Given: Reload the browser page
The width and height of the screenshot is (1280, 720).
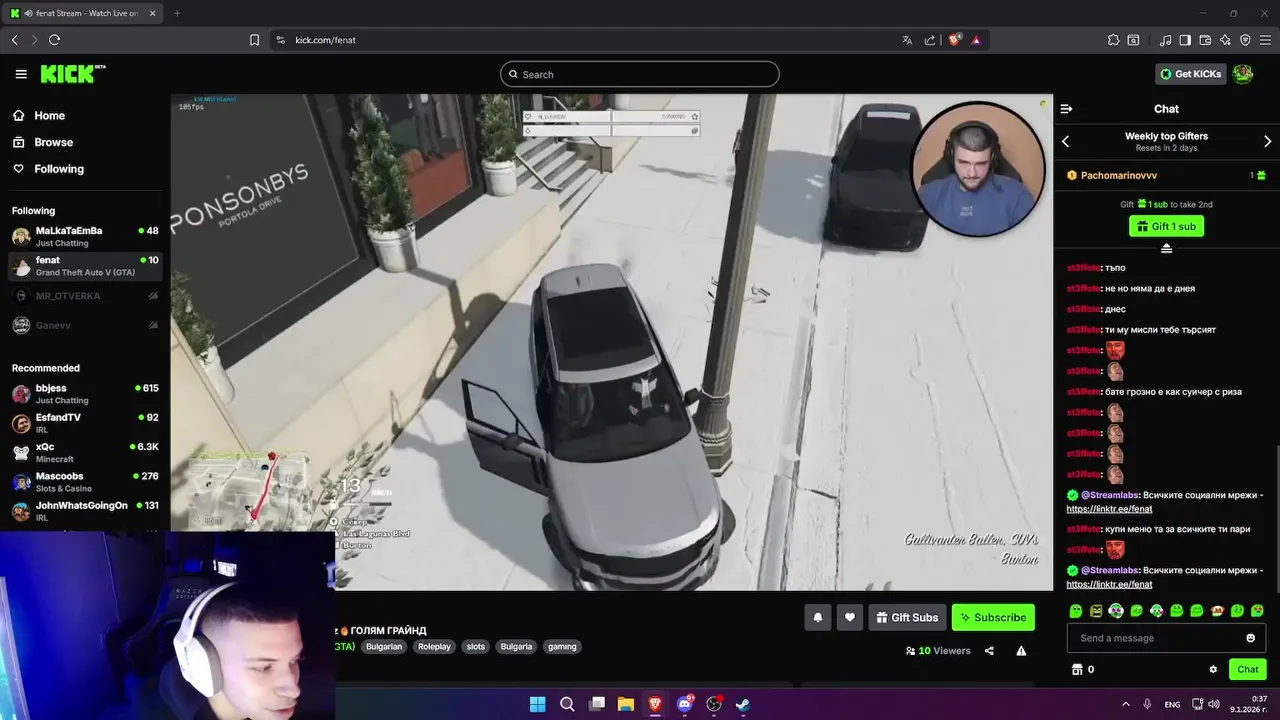Looking at the screenshot, I should [x=54, y=40].
